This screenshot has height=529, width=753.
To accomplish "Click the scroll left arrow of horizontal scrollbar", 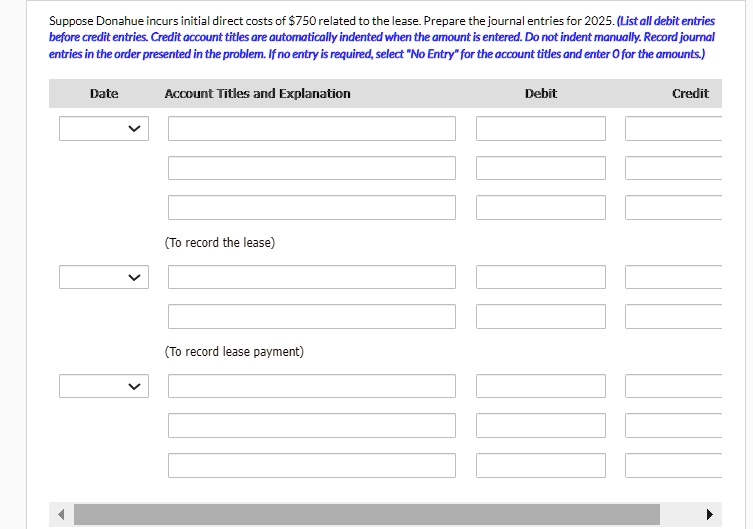I will pyautogui.click(x=61, y=515).
